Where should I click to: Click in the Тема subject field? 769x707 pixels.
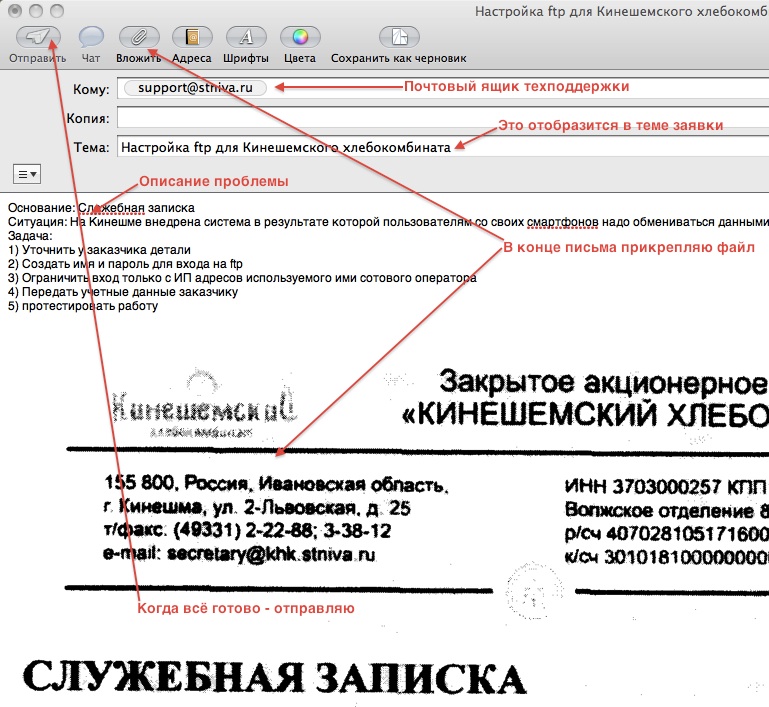[x=600, y=147]
